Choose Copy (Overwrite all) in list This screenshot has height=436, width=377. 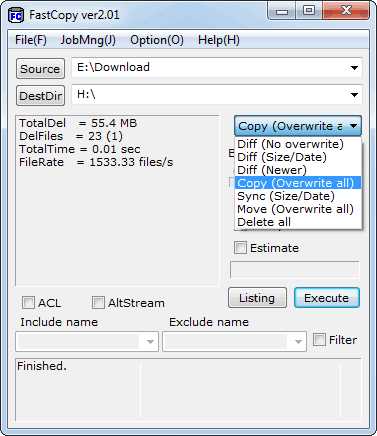(x=298, y=183)
